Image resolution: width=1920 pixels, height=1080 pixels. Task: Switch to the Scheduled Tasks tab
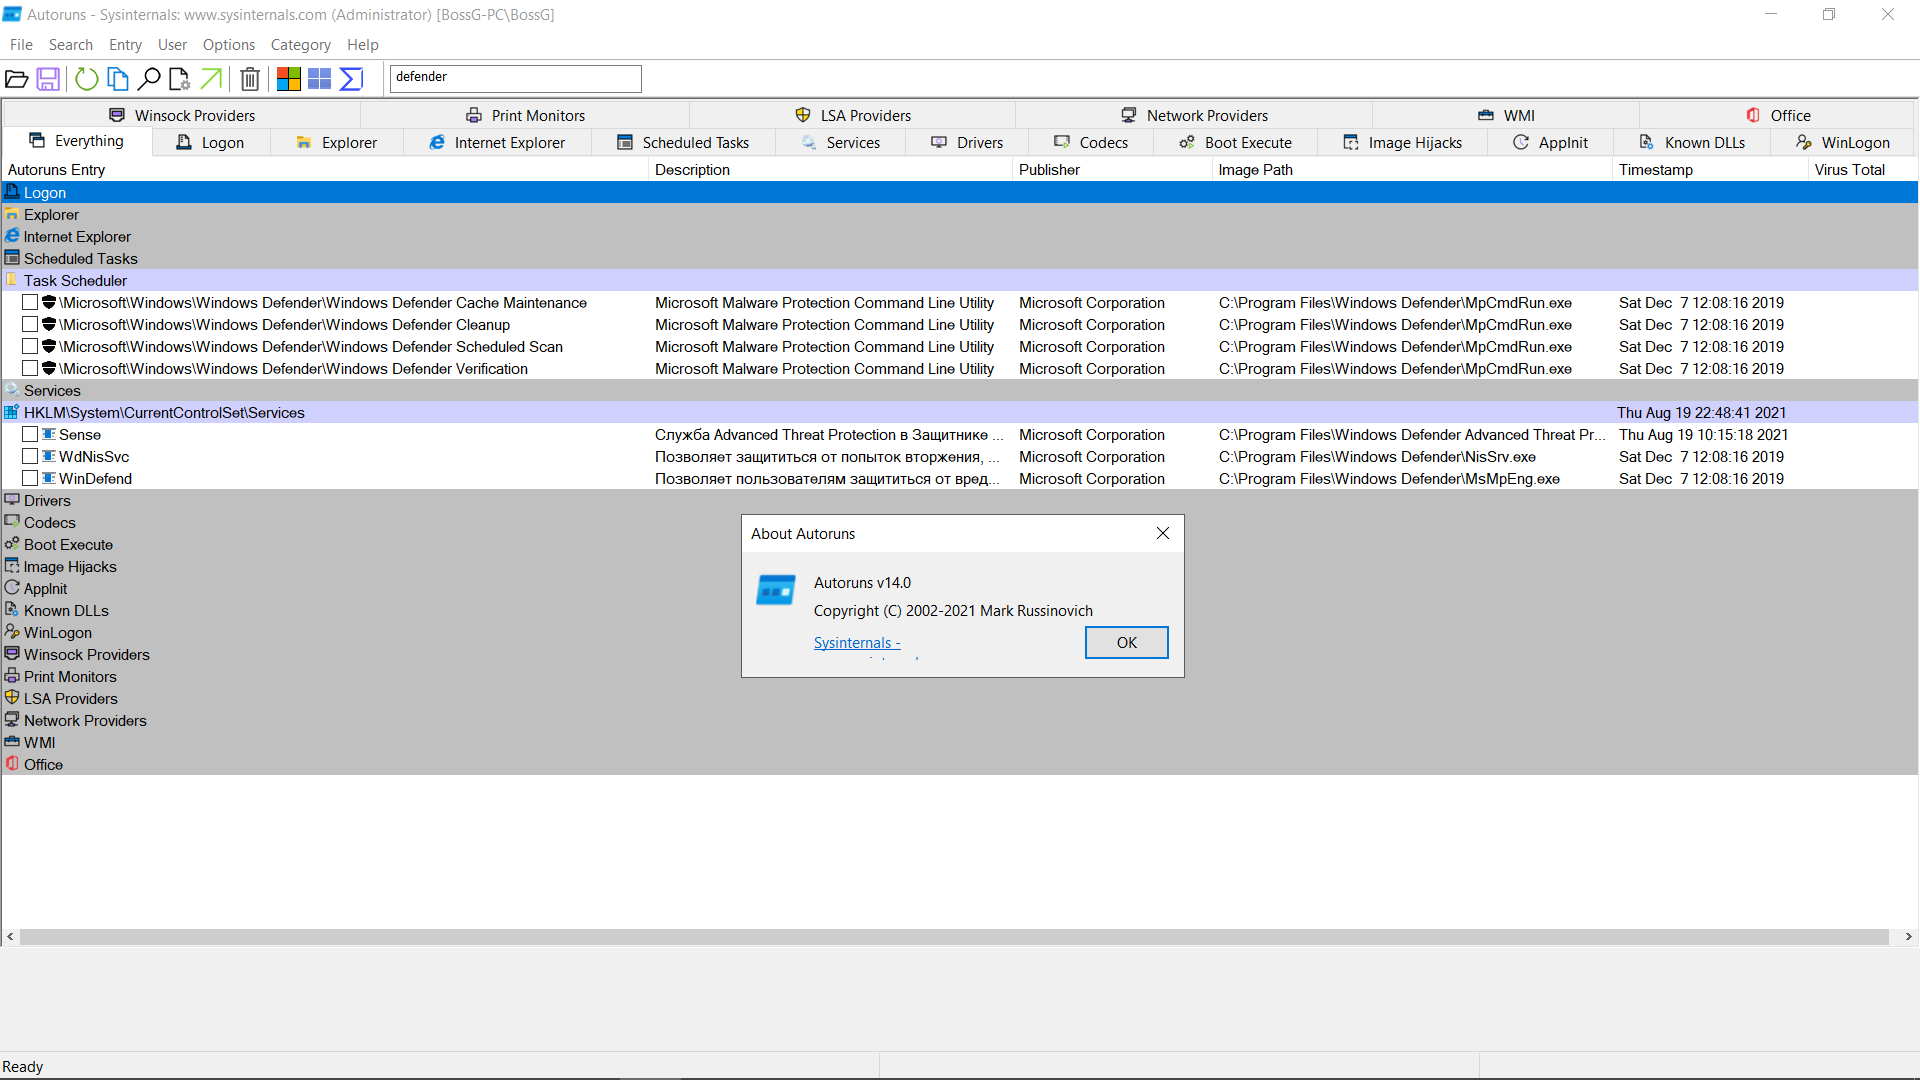pyautogui.click(x=683, y=143)
